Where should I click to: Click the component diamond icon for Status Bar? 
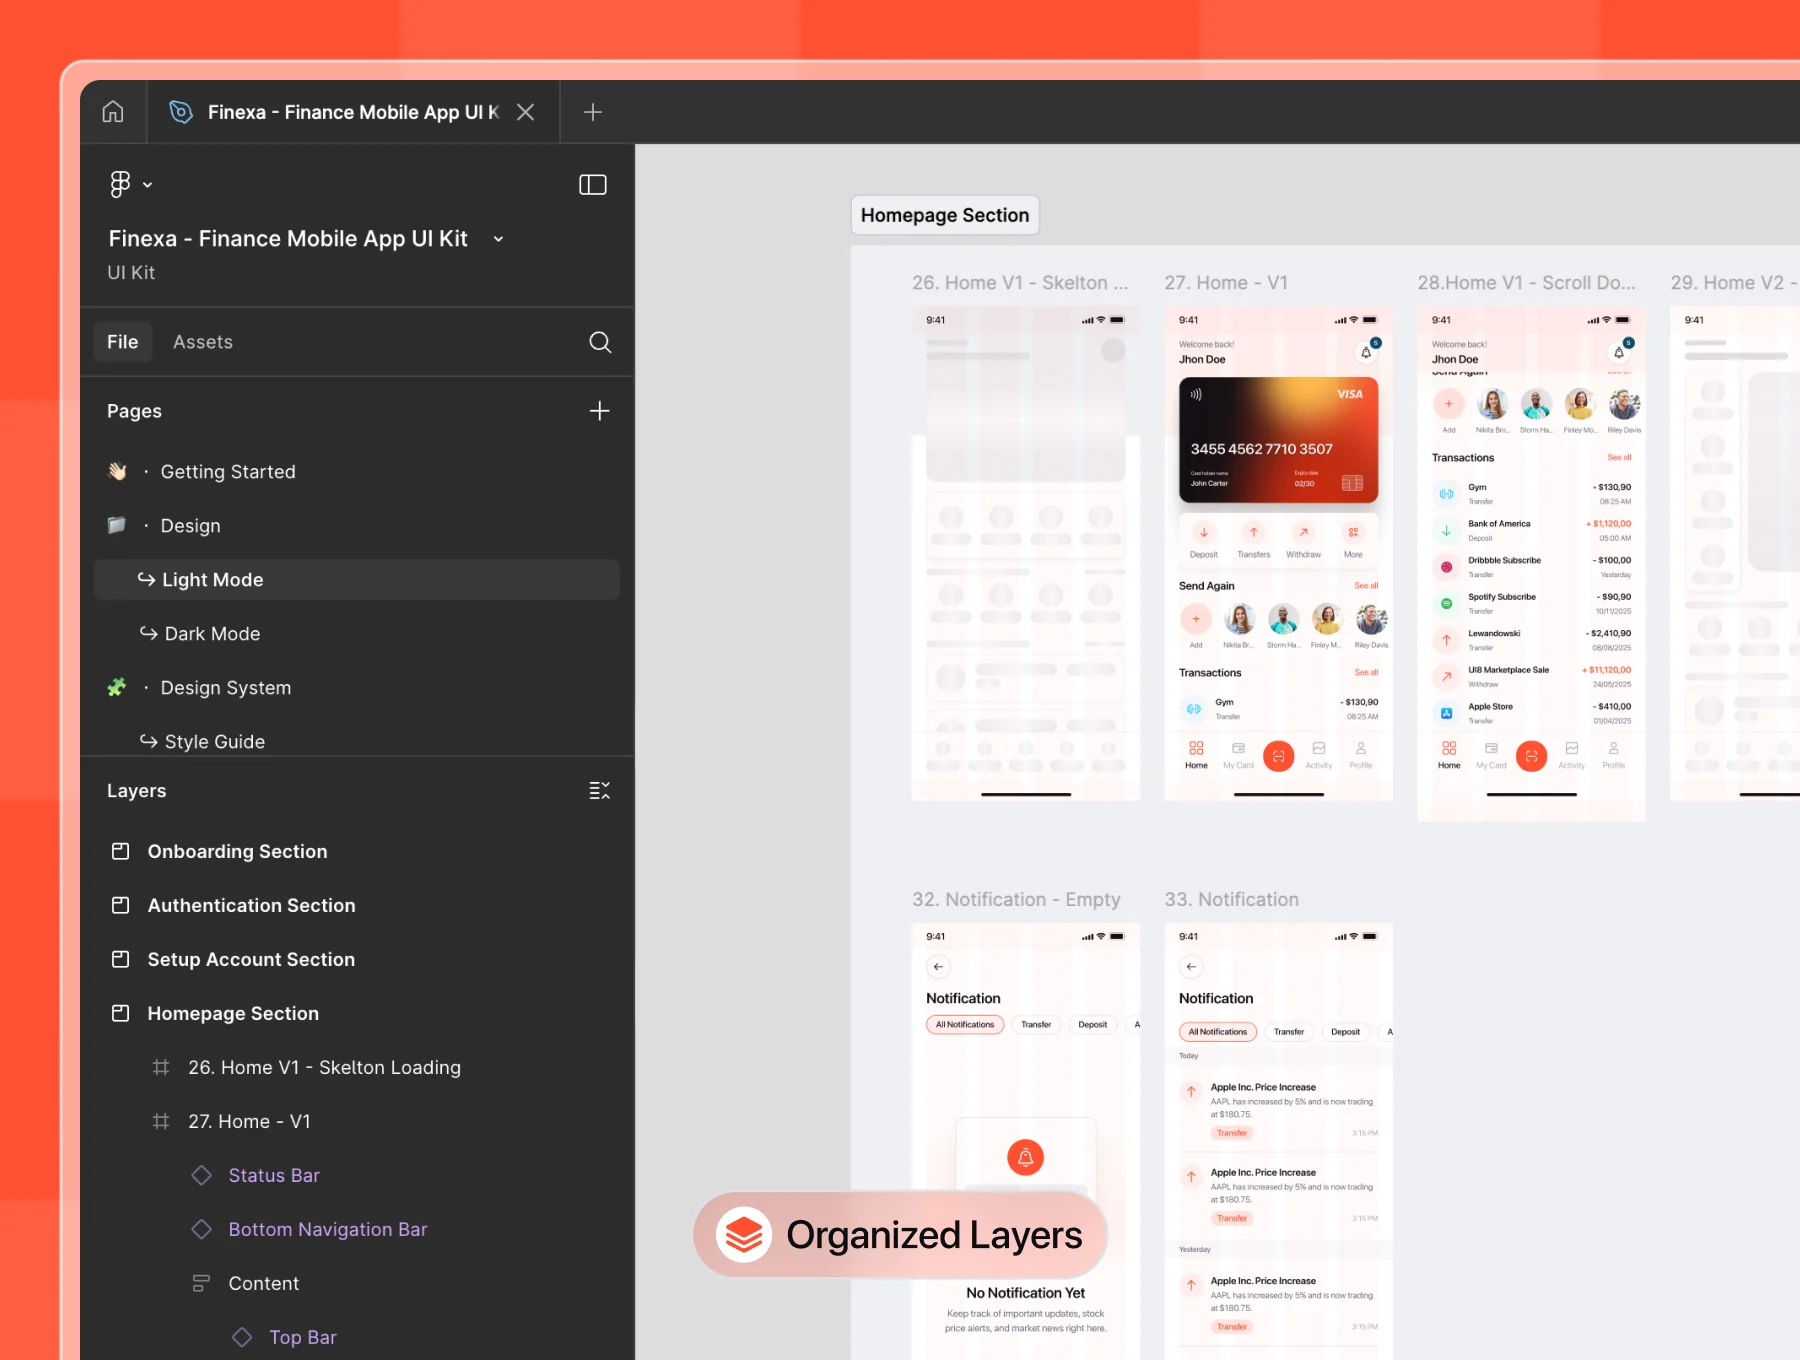click(201, 1175)
